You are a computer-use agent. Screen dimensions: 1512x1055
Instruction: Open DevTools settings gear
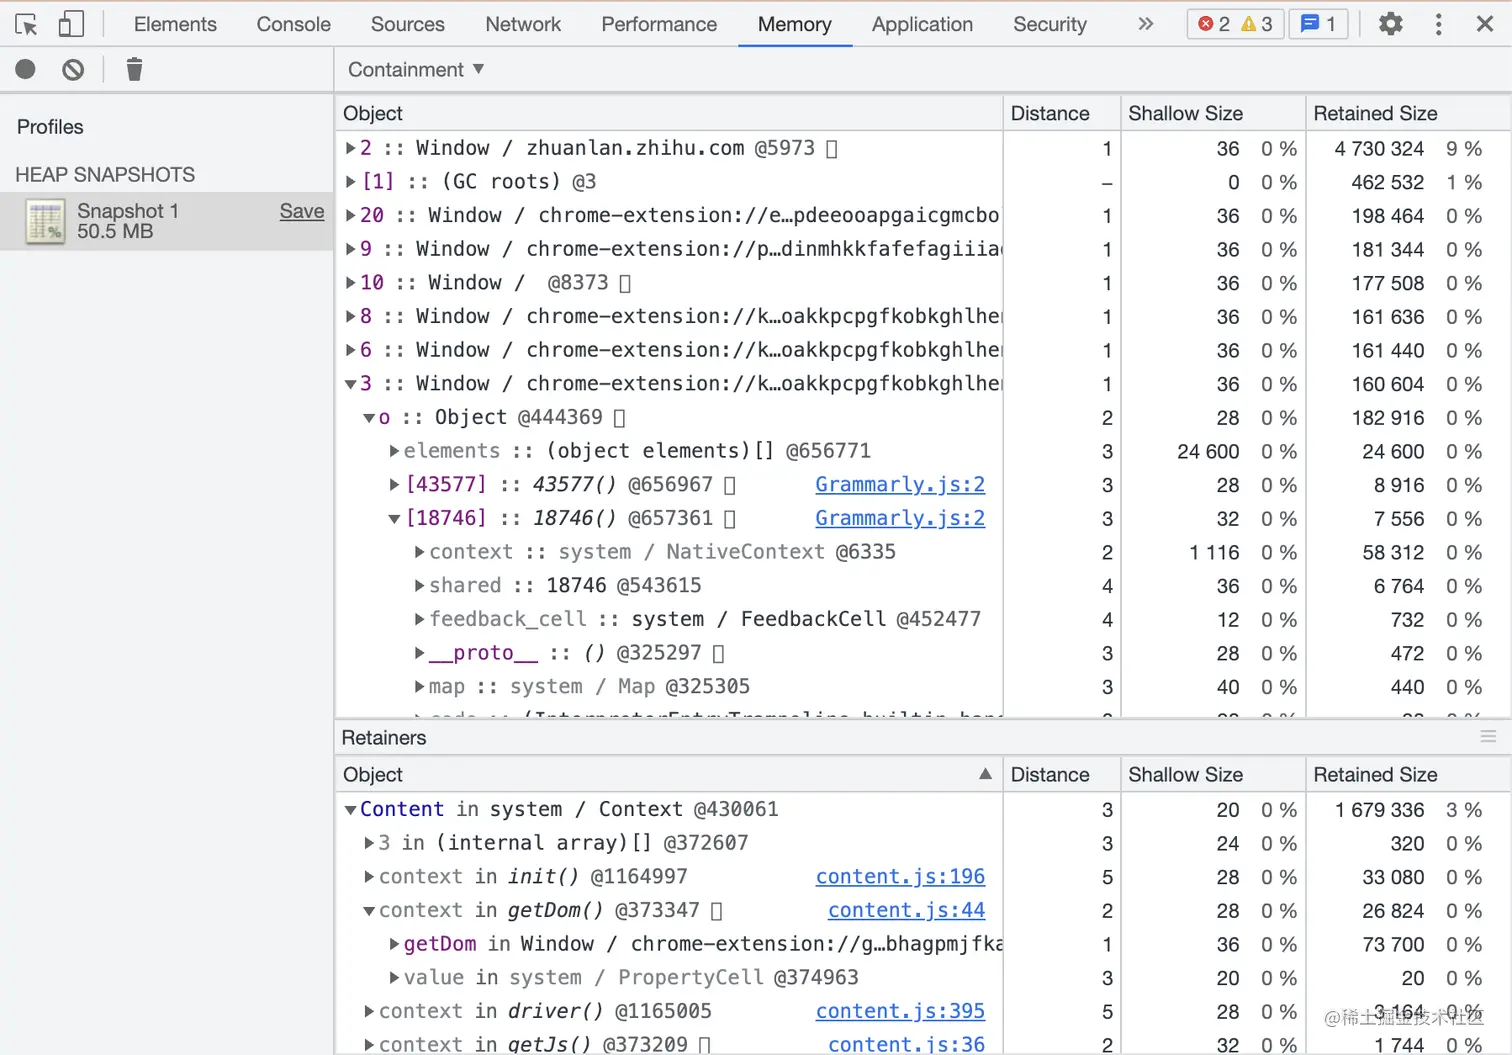pyautogui.click(x=1391, y=24)
